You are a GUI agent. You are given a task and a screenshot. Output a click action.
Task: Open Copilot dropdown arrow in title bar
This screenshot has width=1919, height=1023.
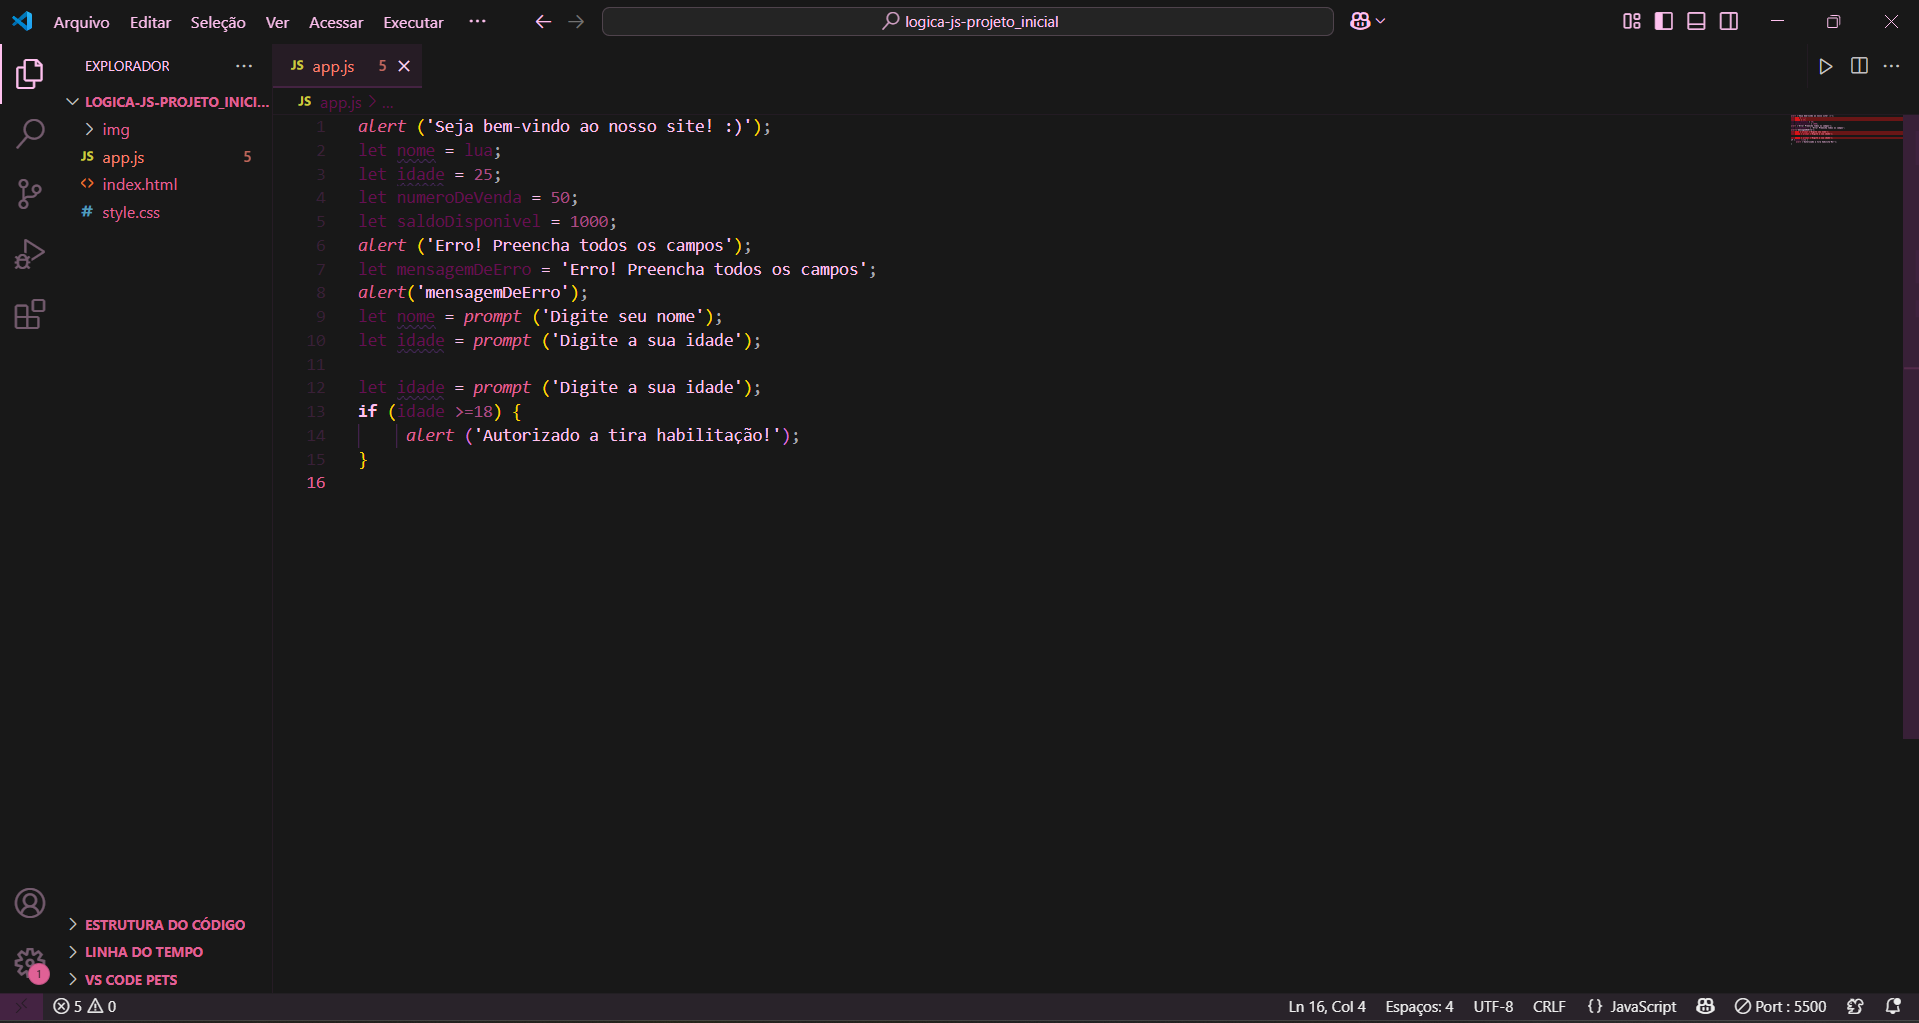pos(1381,21)
